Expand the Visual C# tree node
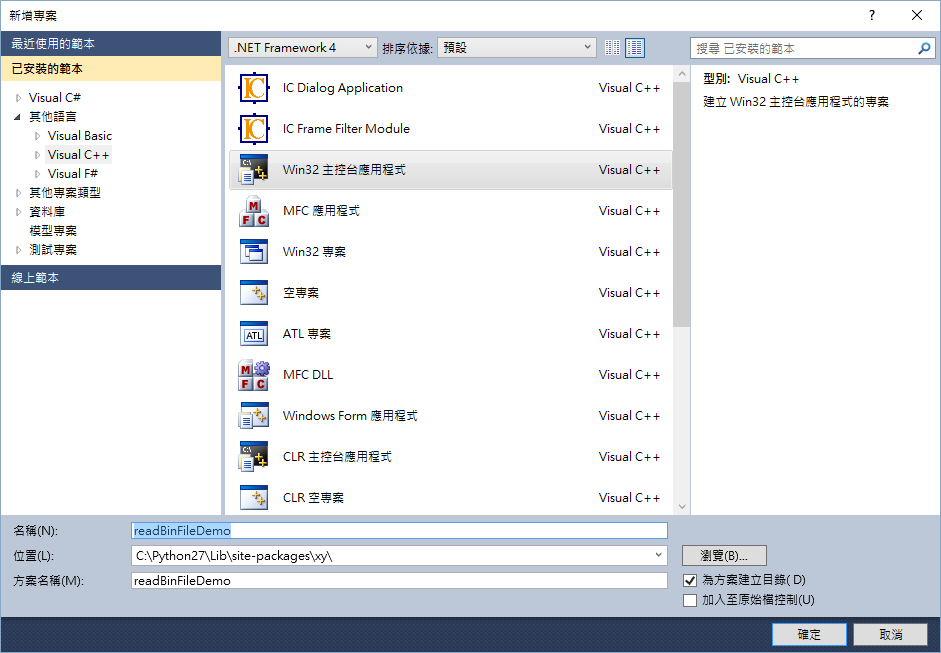The image size is (941, 653). 19,98
